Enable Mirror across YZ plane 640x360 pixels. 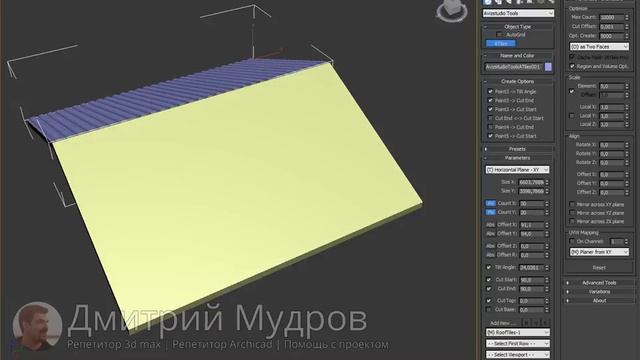[x=572, y=213]
